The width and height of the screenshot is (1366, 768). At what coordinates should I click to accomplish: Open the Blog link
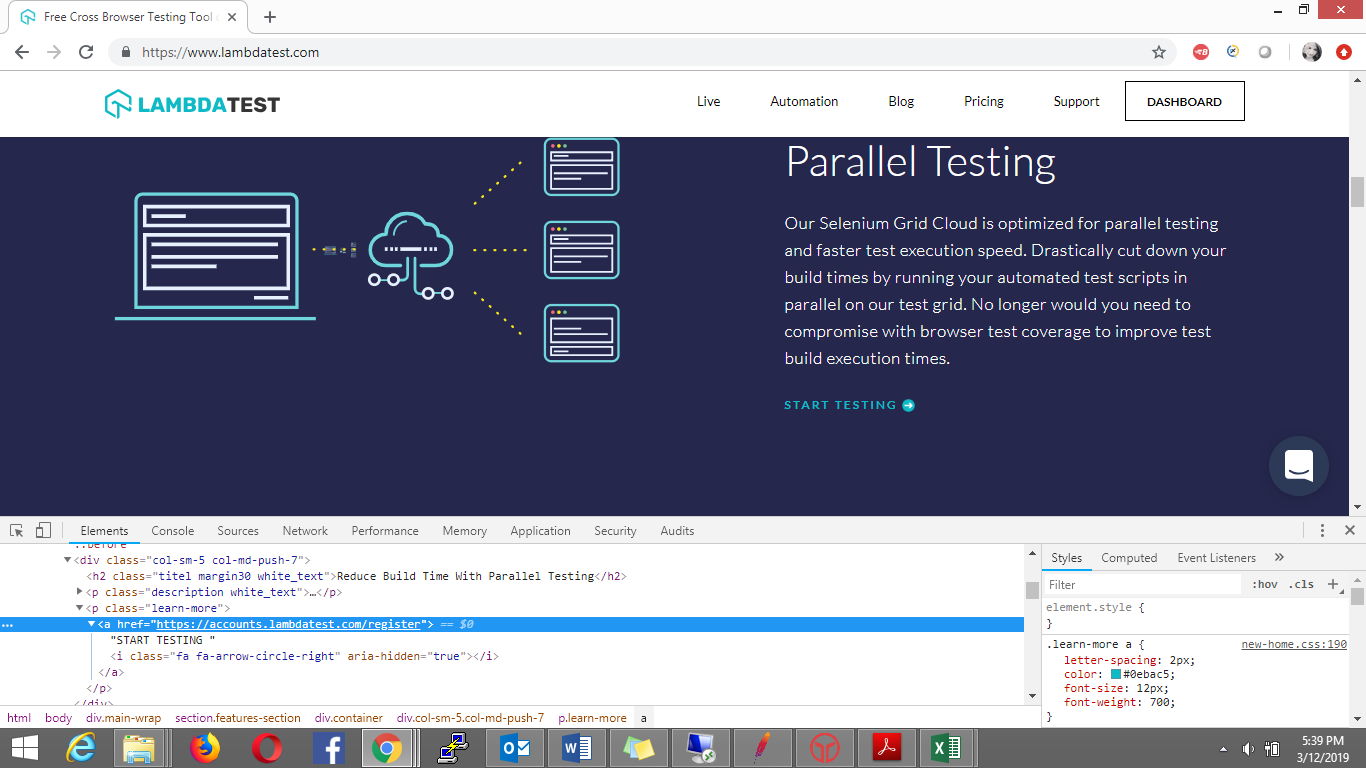901,101
